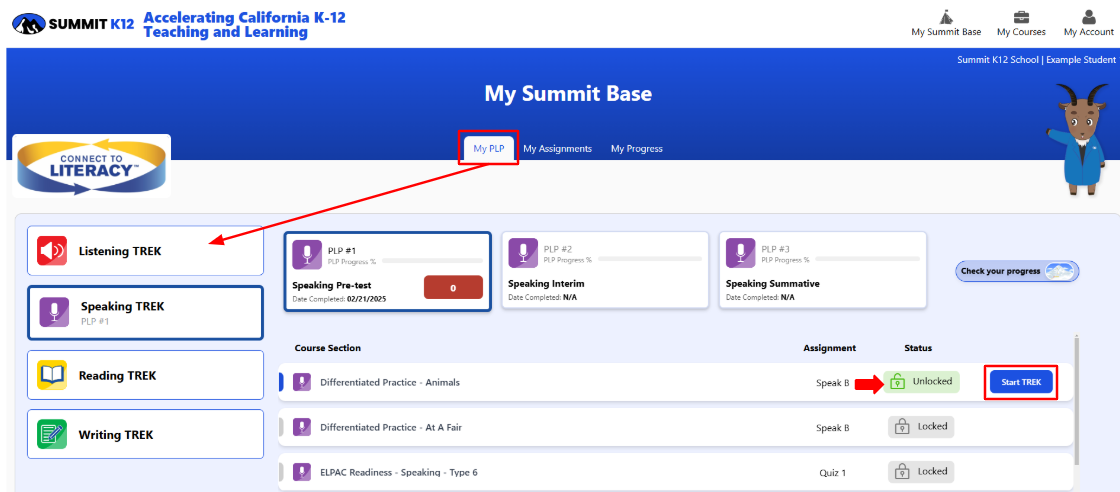Click the PLP #2 progress bar
The height and width of the screenshot is (492, 1120).
[650, 258]
